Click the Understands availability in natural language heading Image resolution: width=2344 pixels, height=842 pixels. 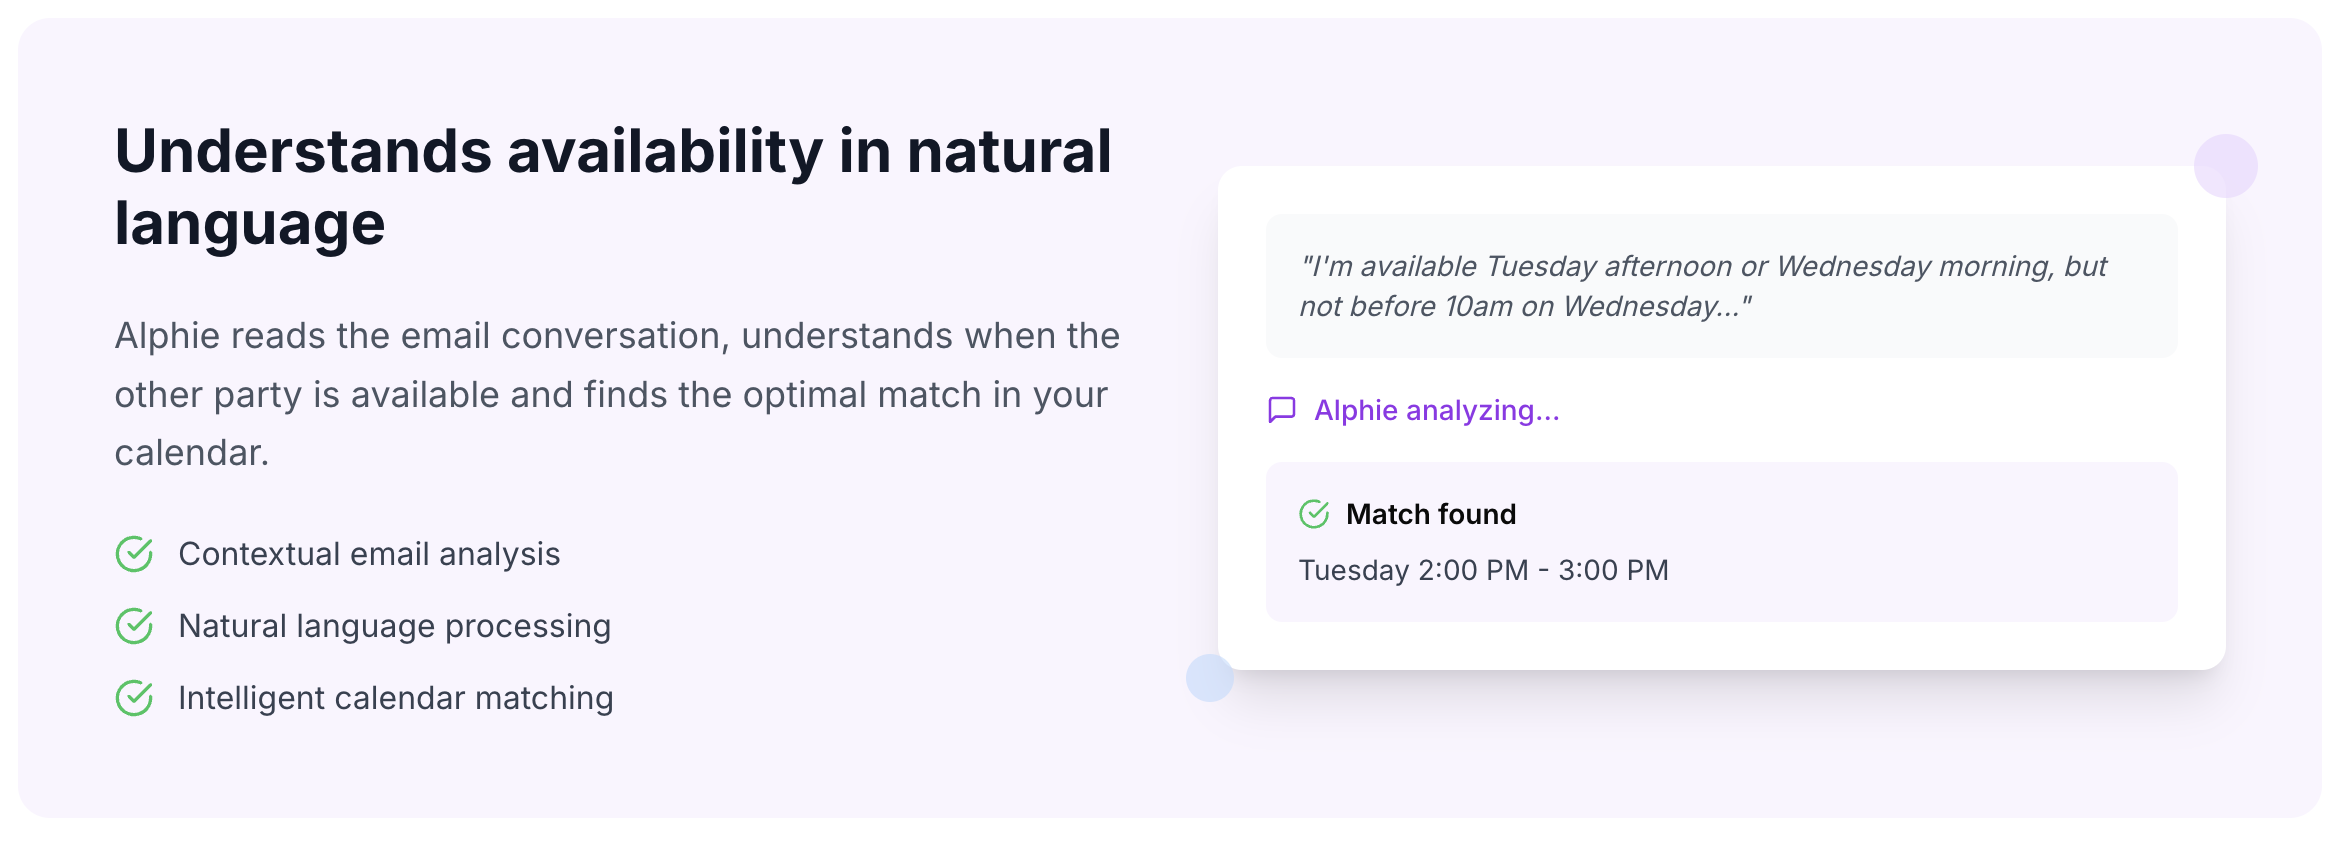(x=613, y=186)
